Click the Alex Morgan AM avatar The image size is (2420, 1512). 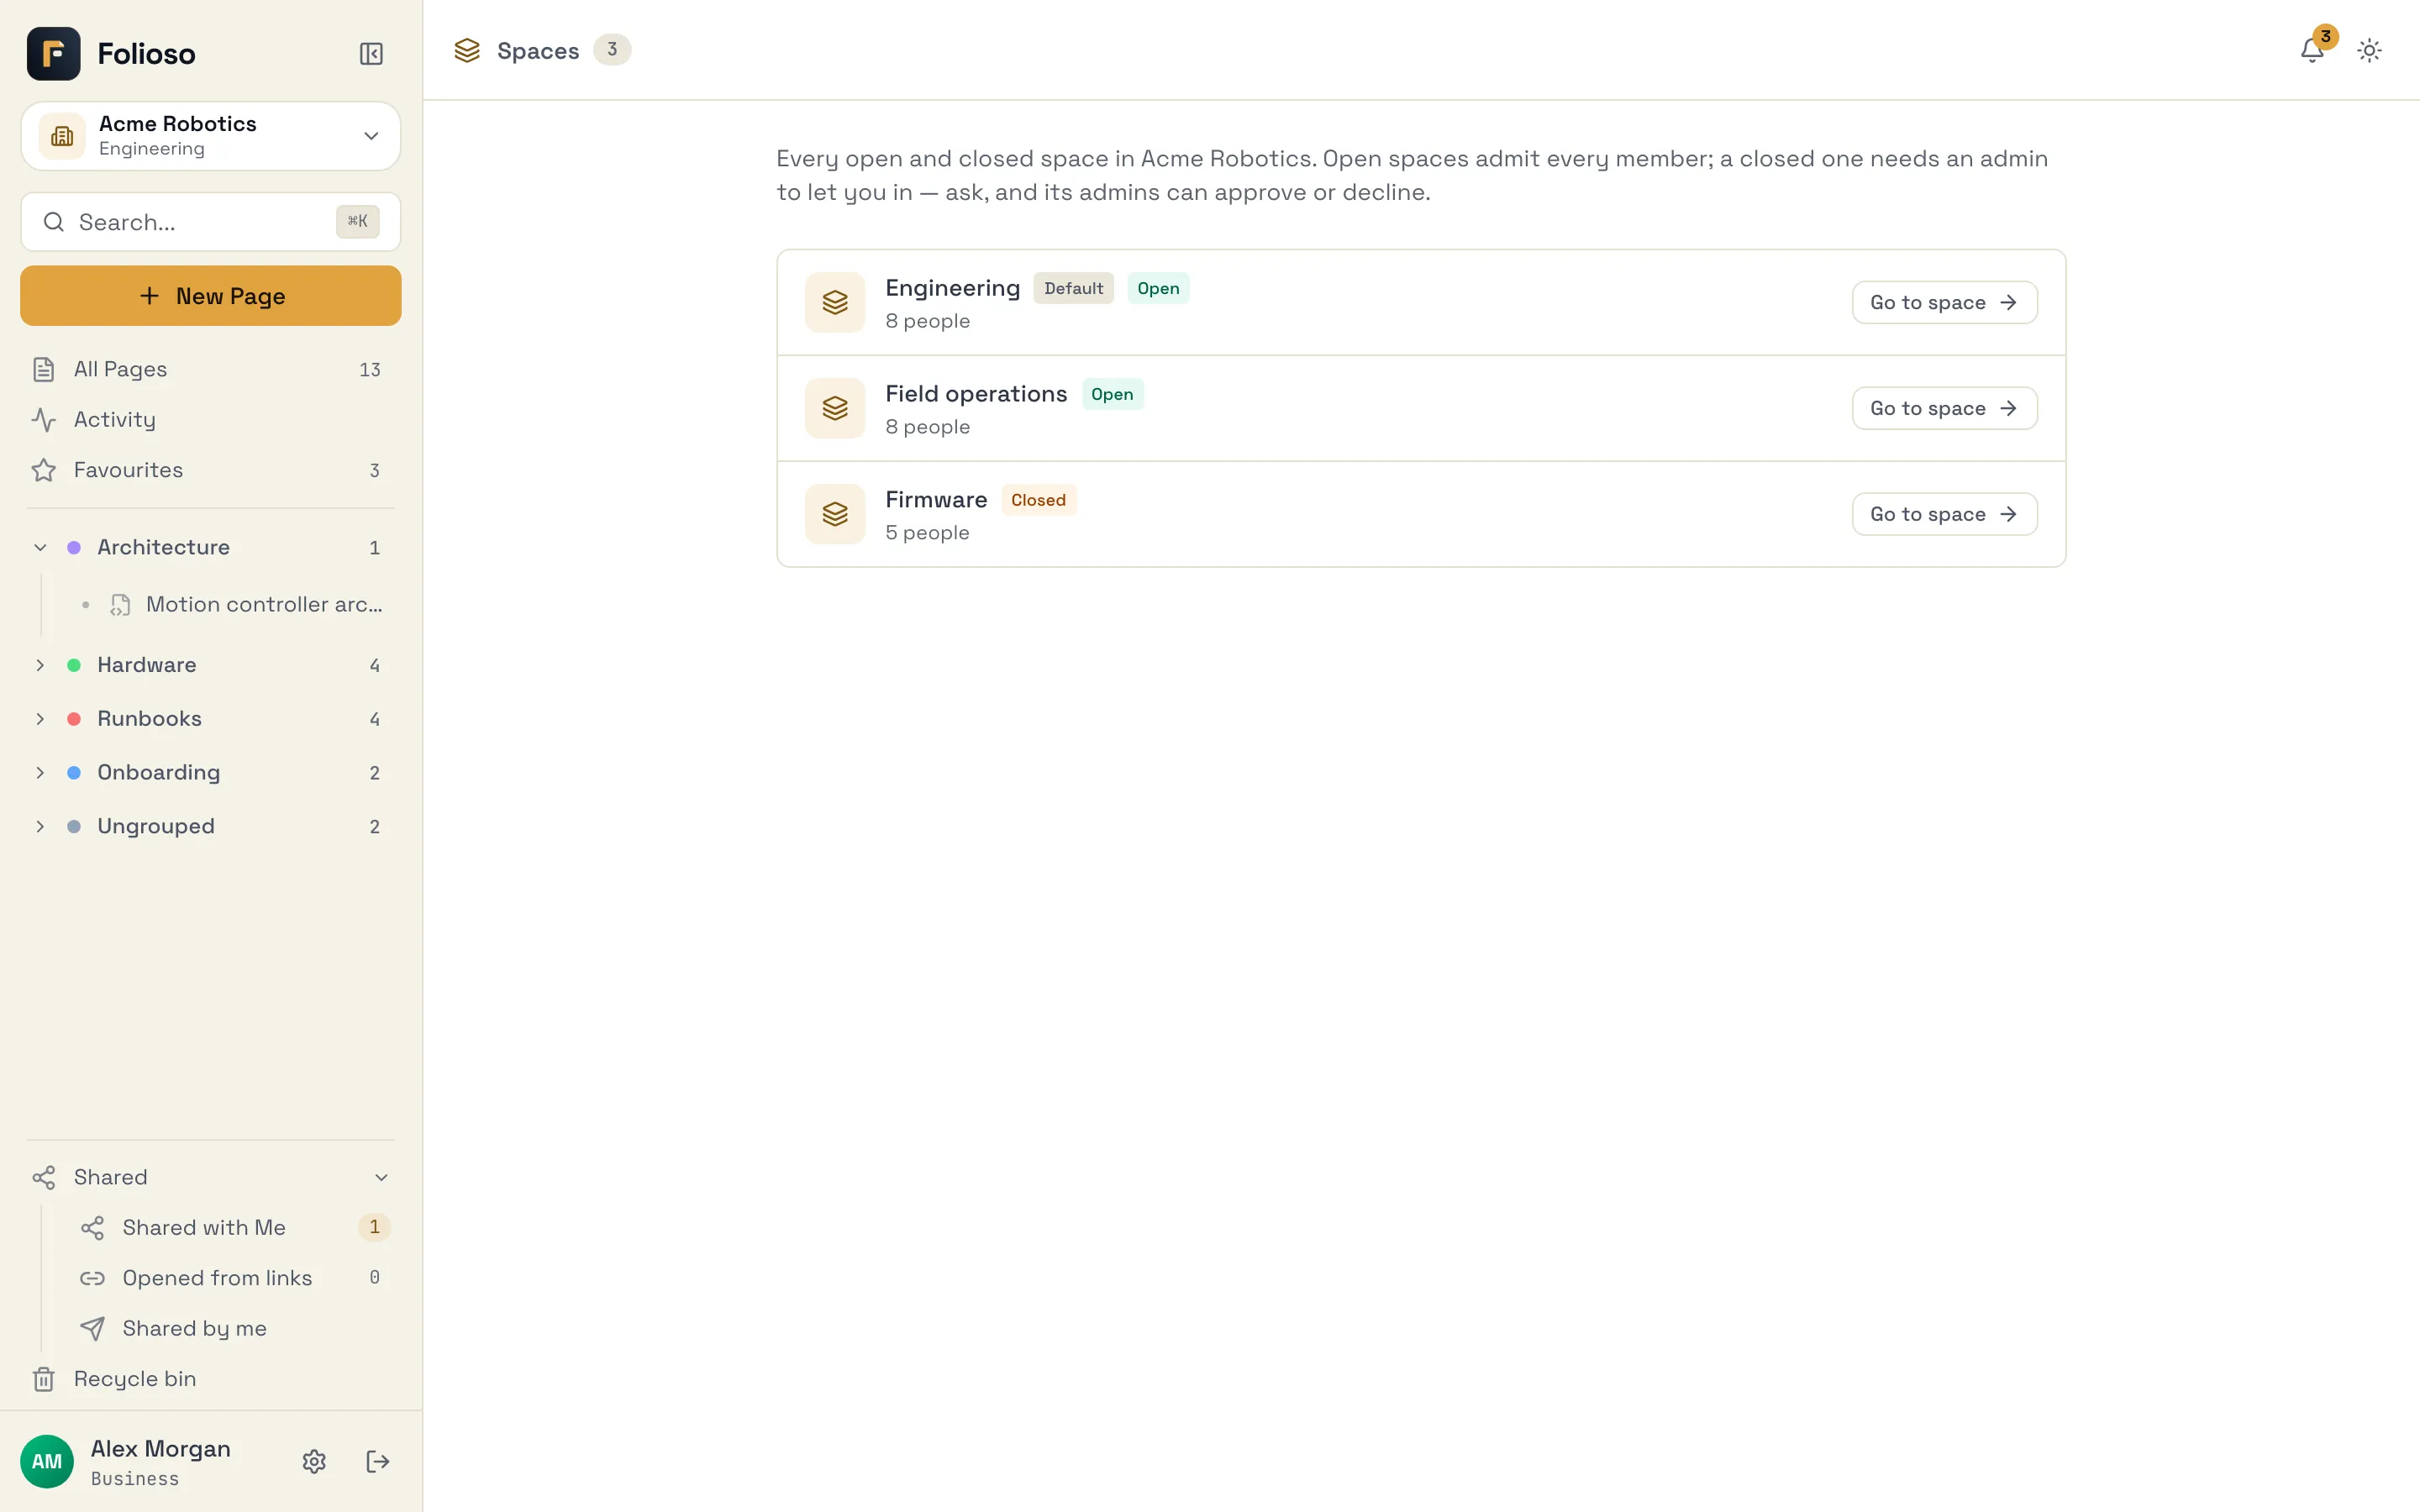tap(47, 1461)
